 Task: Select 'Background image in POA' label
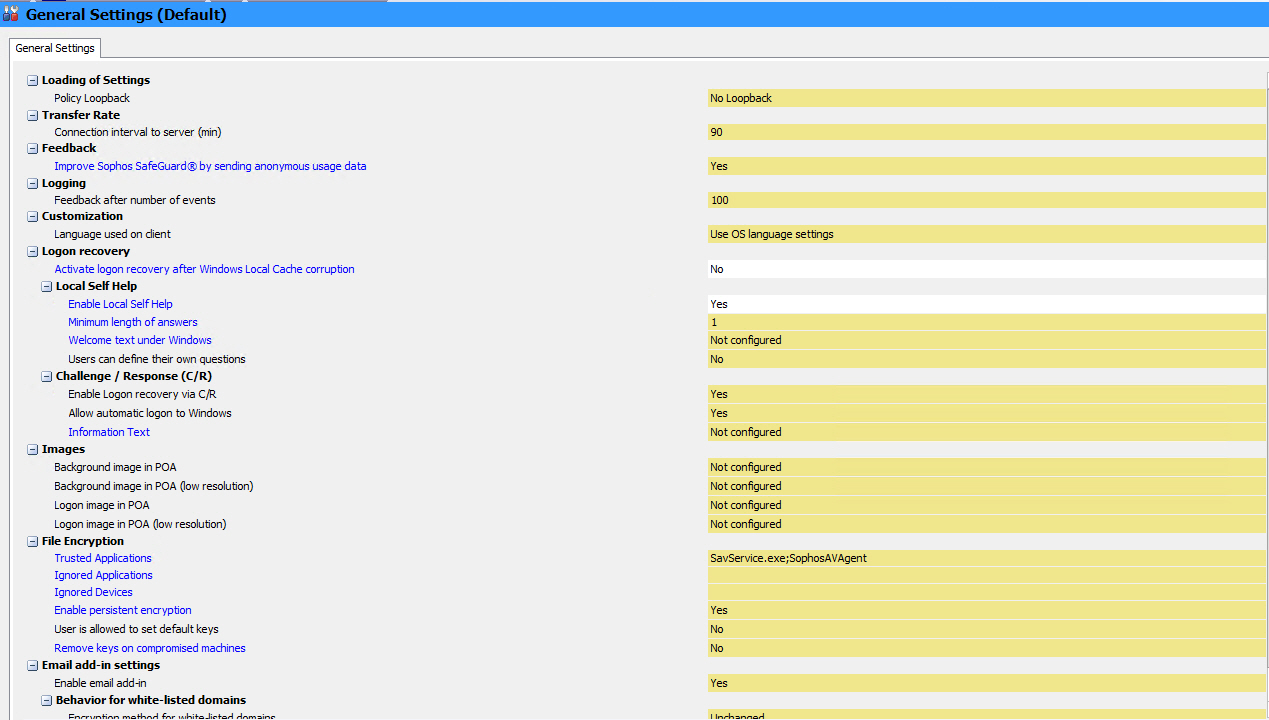click(x=115, y=467)
